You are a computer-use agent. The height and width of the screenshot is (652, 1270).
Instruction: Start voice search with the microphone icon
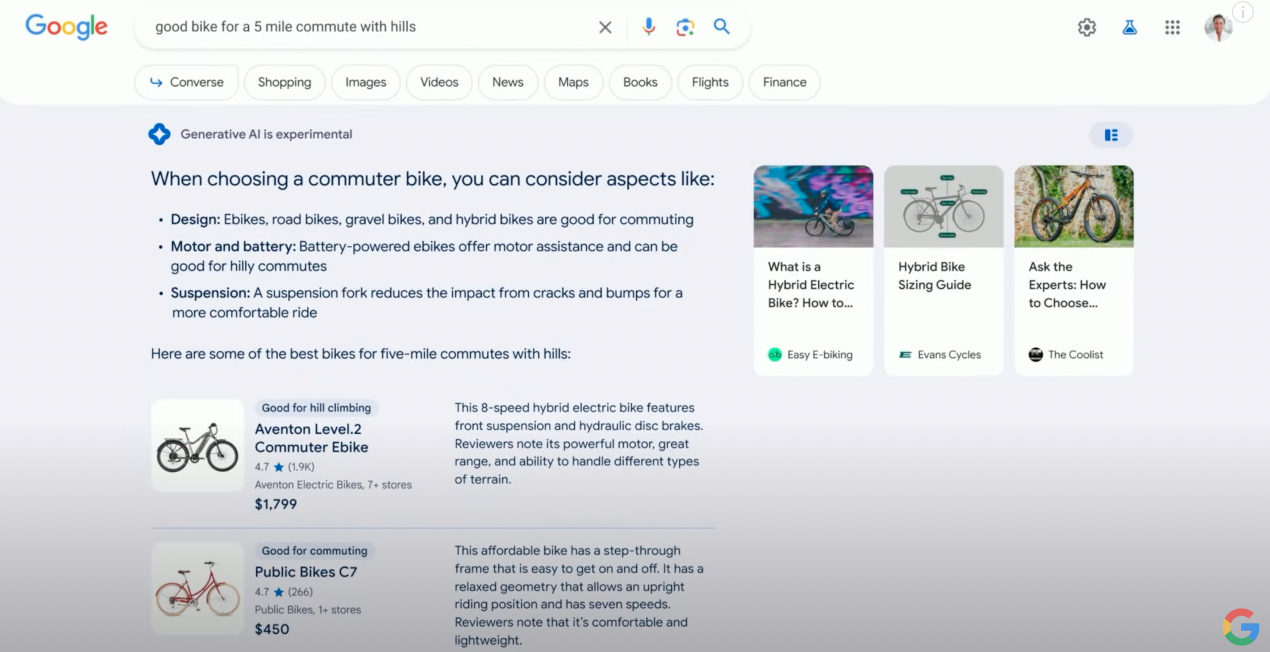[649, 27]
